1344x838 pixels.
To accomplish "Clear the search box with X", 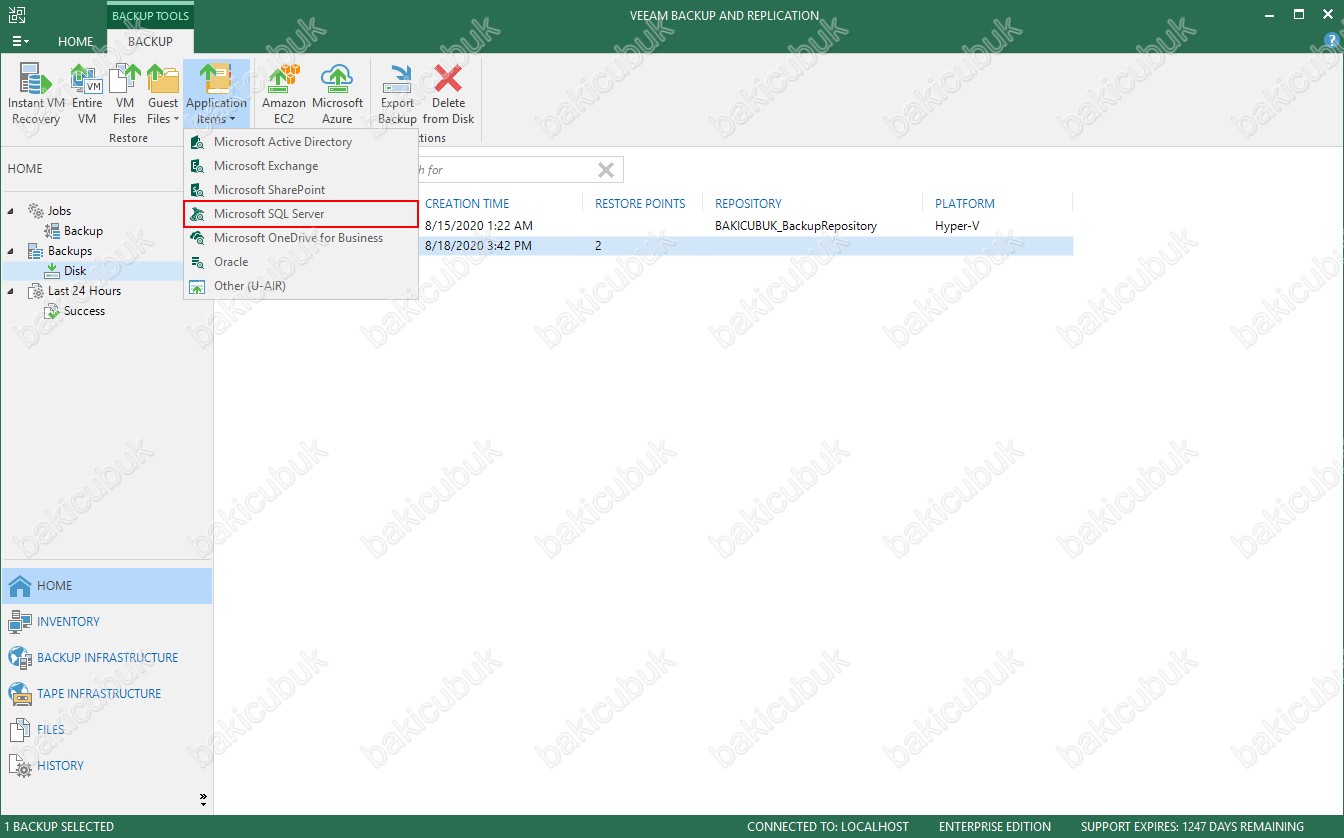I will pos(606,170).
